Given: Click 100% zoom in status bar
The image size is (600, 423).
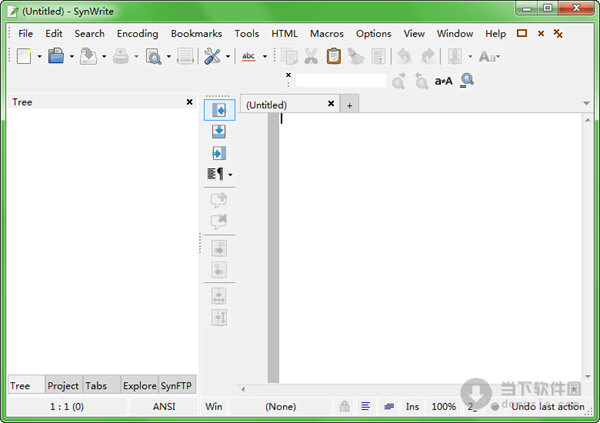Looking at the screenshot, I should 443,407.
